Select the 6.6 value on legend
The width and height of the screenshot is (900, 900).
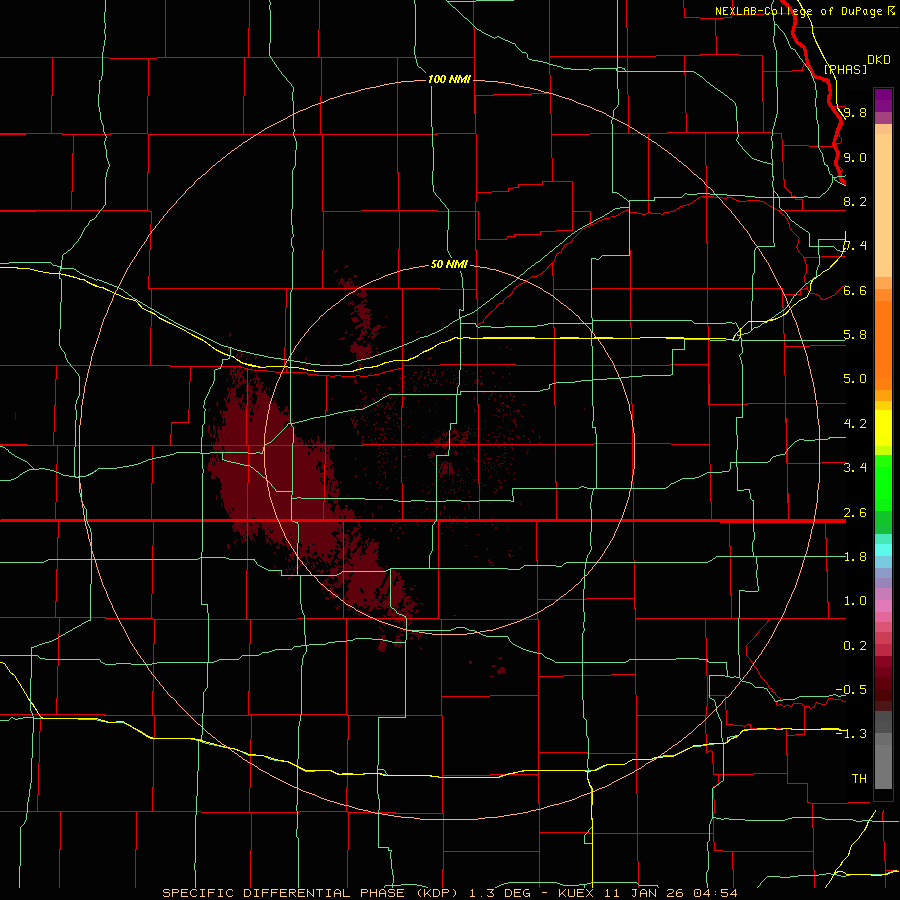(855, 290)
